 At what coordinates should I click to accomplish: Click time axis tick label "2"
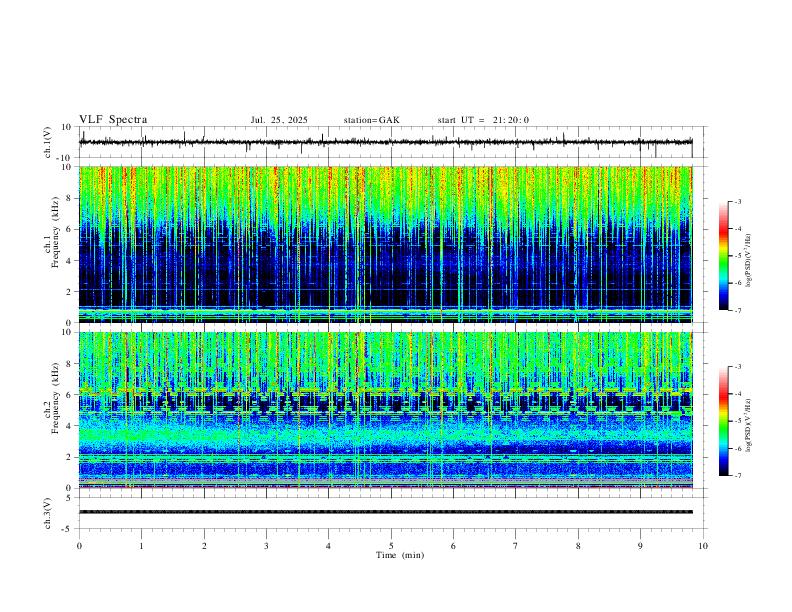(204, 546)
